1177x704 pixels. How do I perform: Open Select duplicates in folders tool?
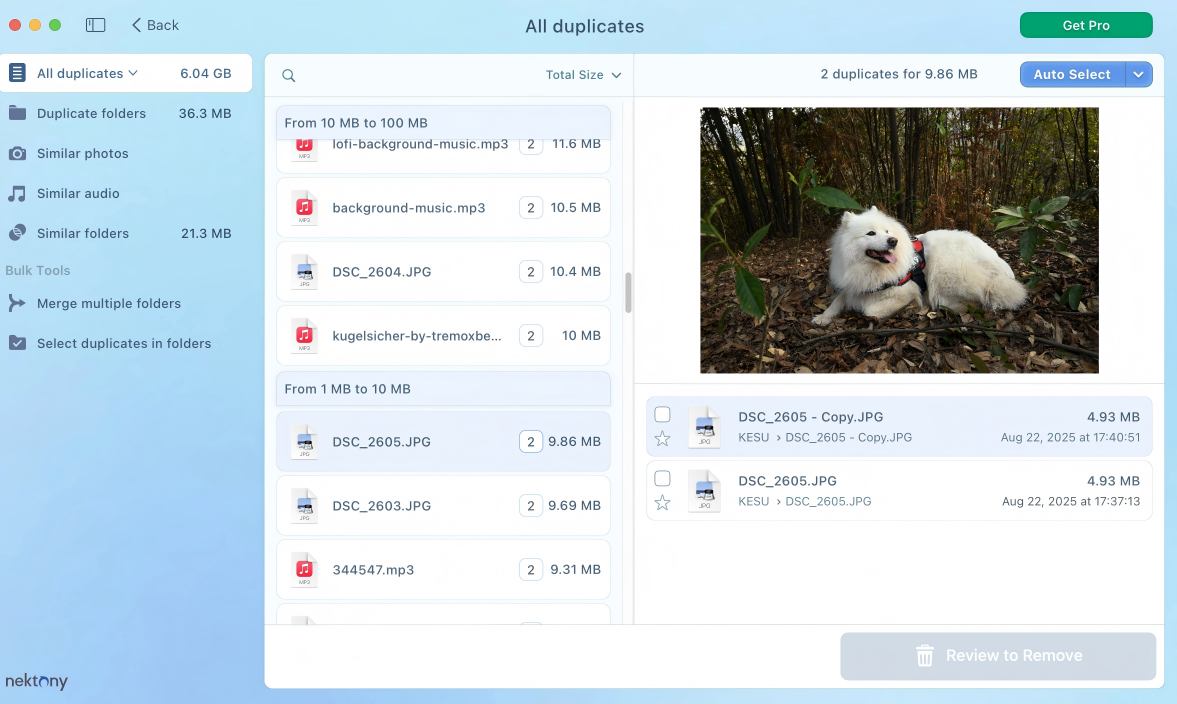(16, 343)
